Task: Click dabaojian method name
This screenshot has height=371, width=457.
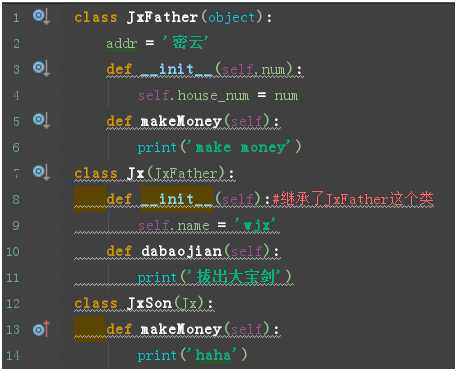Action: [181, 251]
